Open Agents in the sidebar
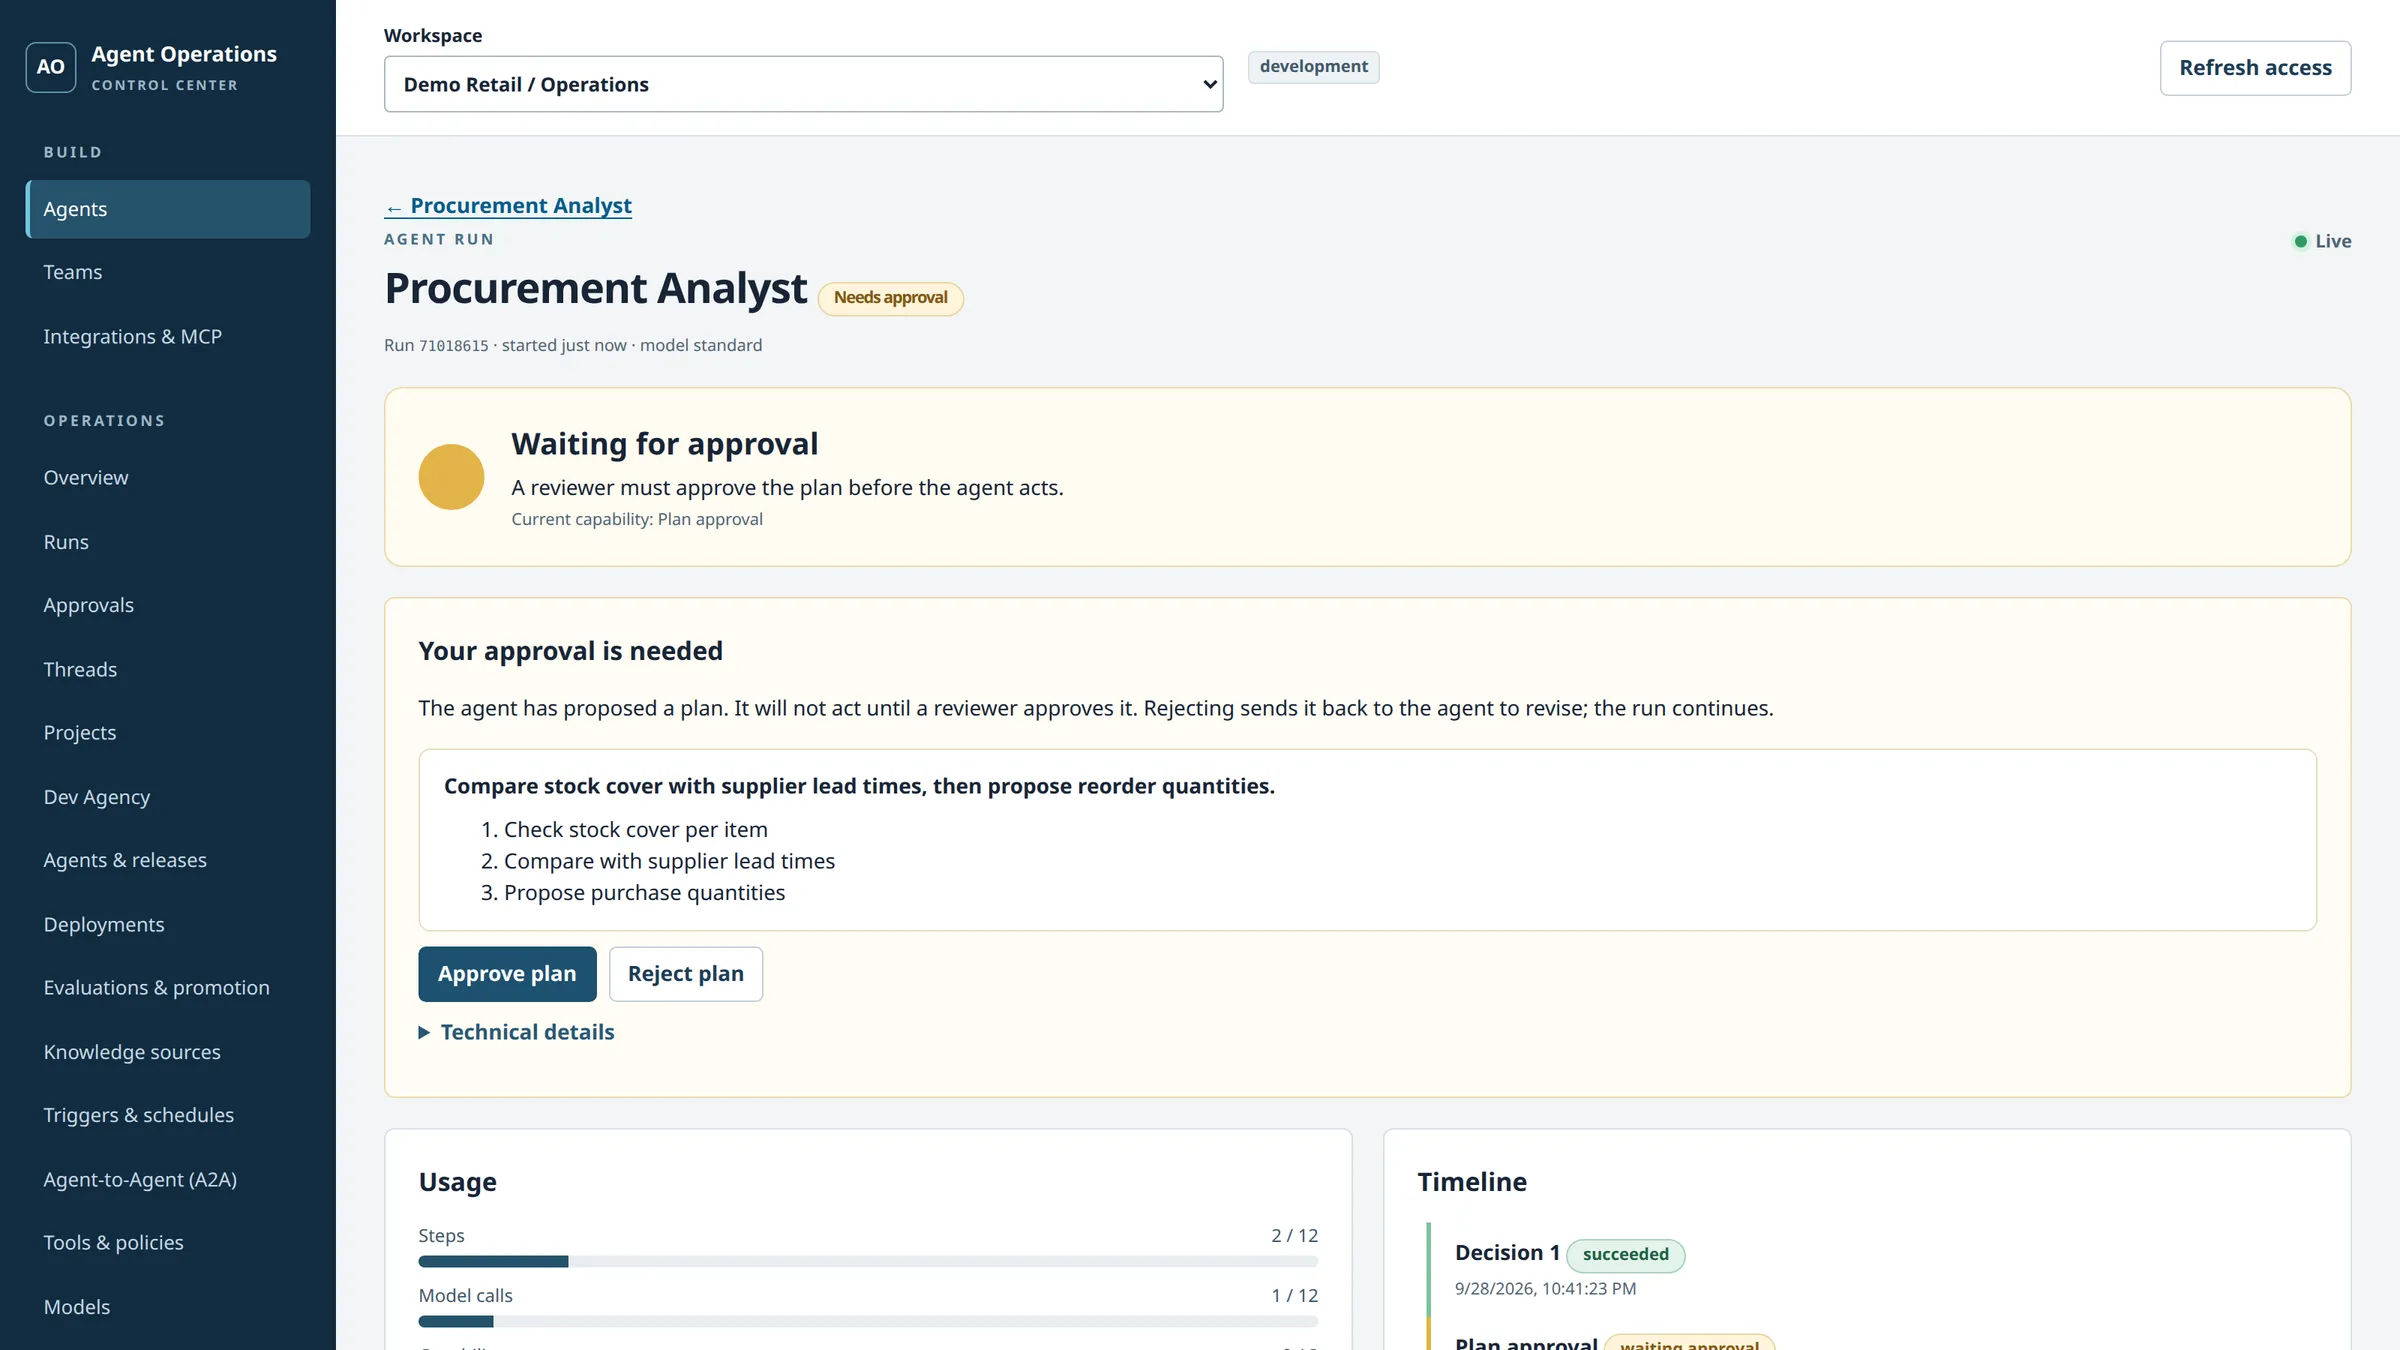This screenshot has height=1350, width=2400. (168, 209)
